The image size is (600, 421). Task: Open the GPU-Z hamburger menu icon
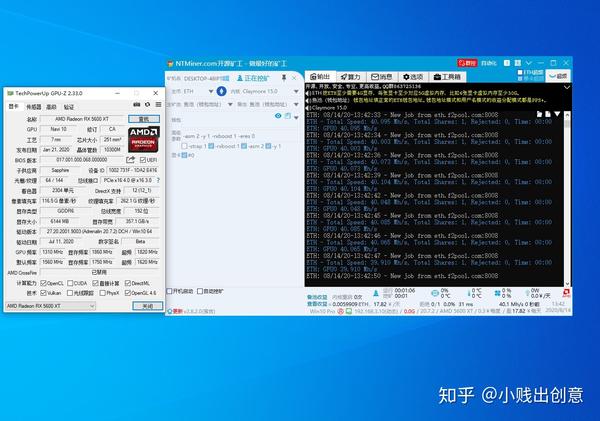tap(158, 104)
